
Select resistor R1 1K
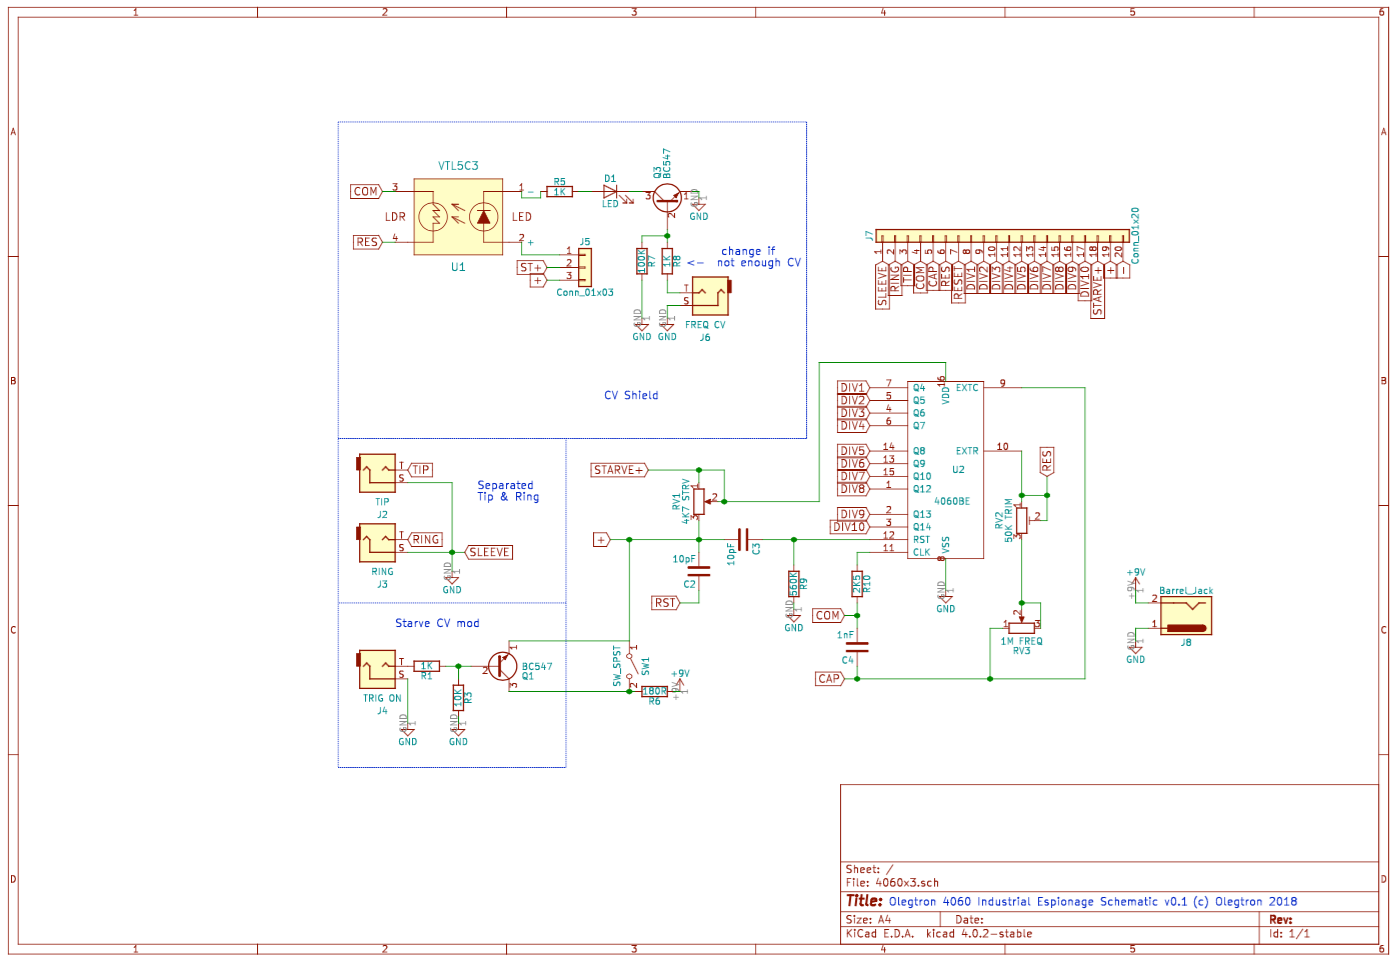point(427,666)
